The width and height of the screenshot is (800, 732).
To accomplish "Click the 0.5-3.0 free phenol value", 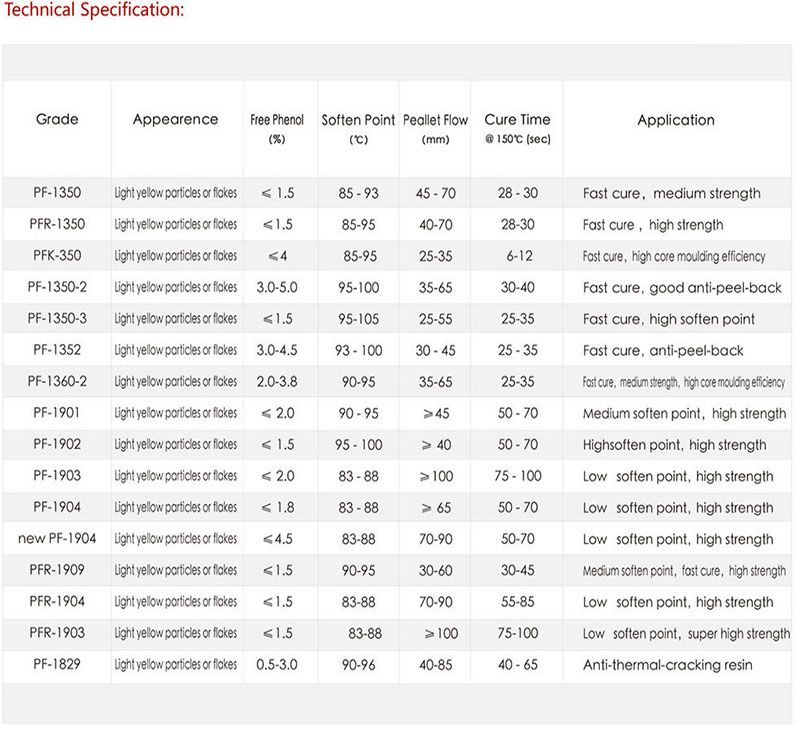I will tap(279, 665).
